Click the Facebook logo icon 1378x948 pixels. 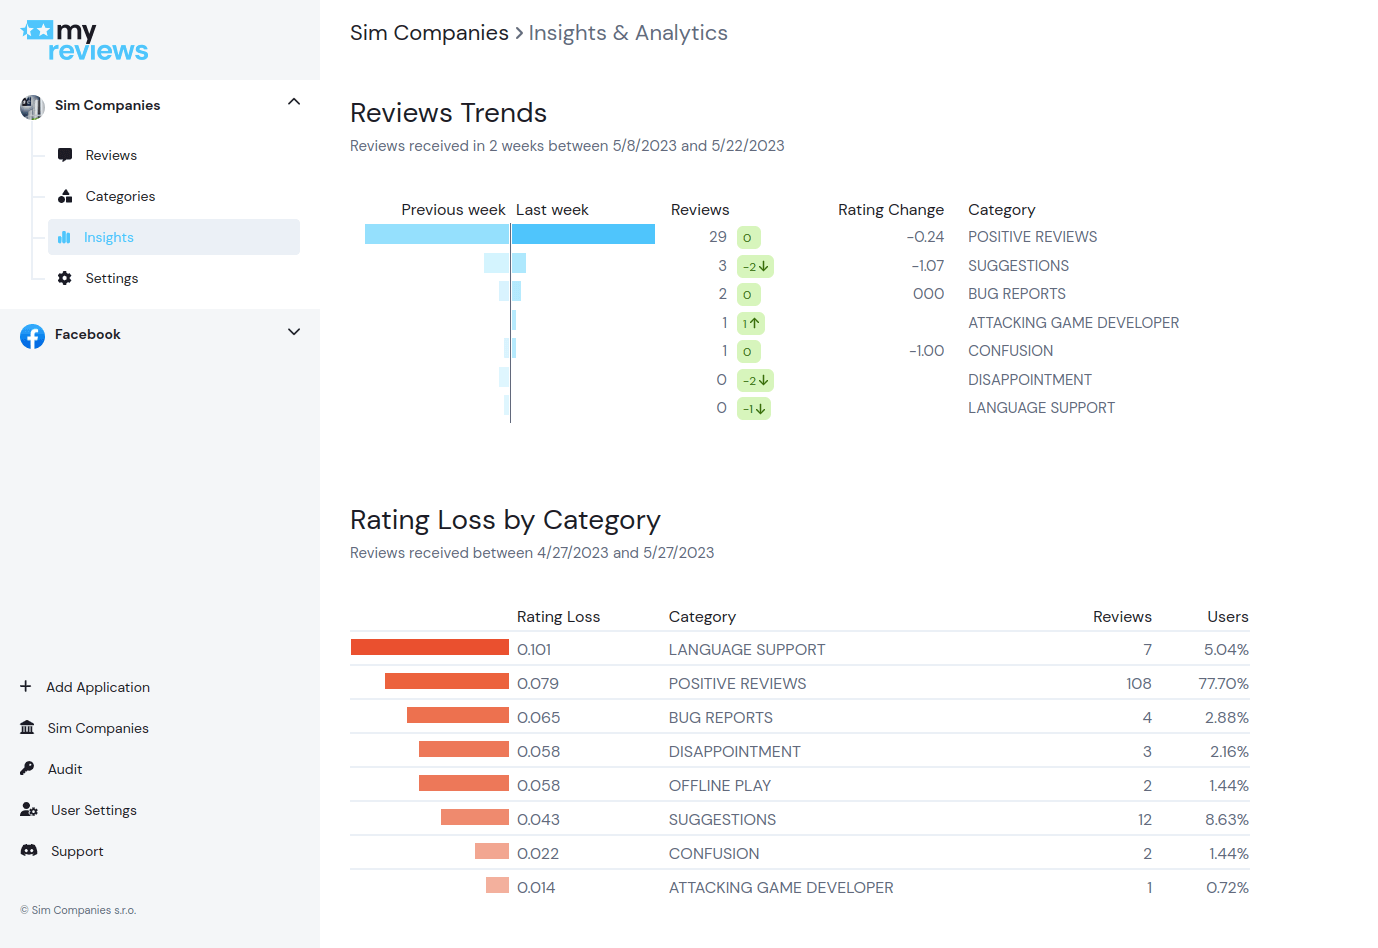32,336
